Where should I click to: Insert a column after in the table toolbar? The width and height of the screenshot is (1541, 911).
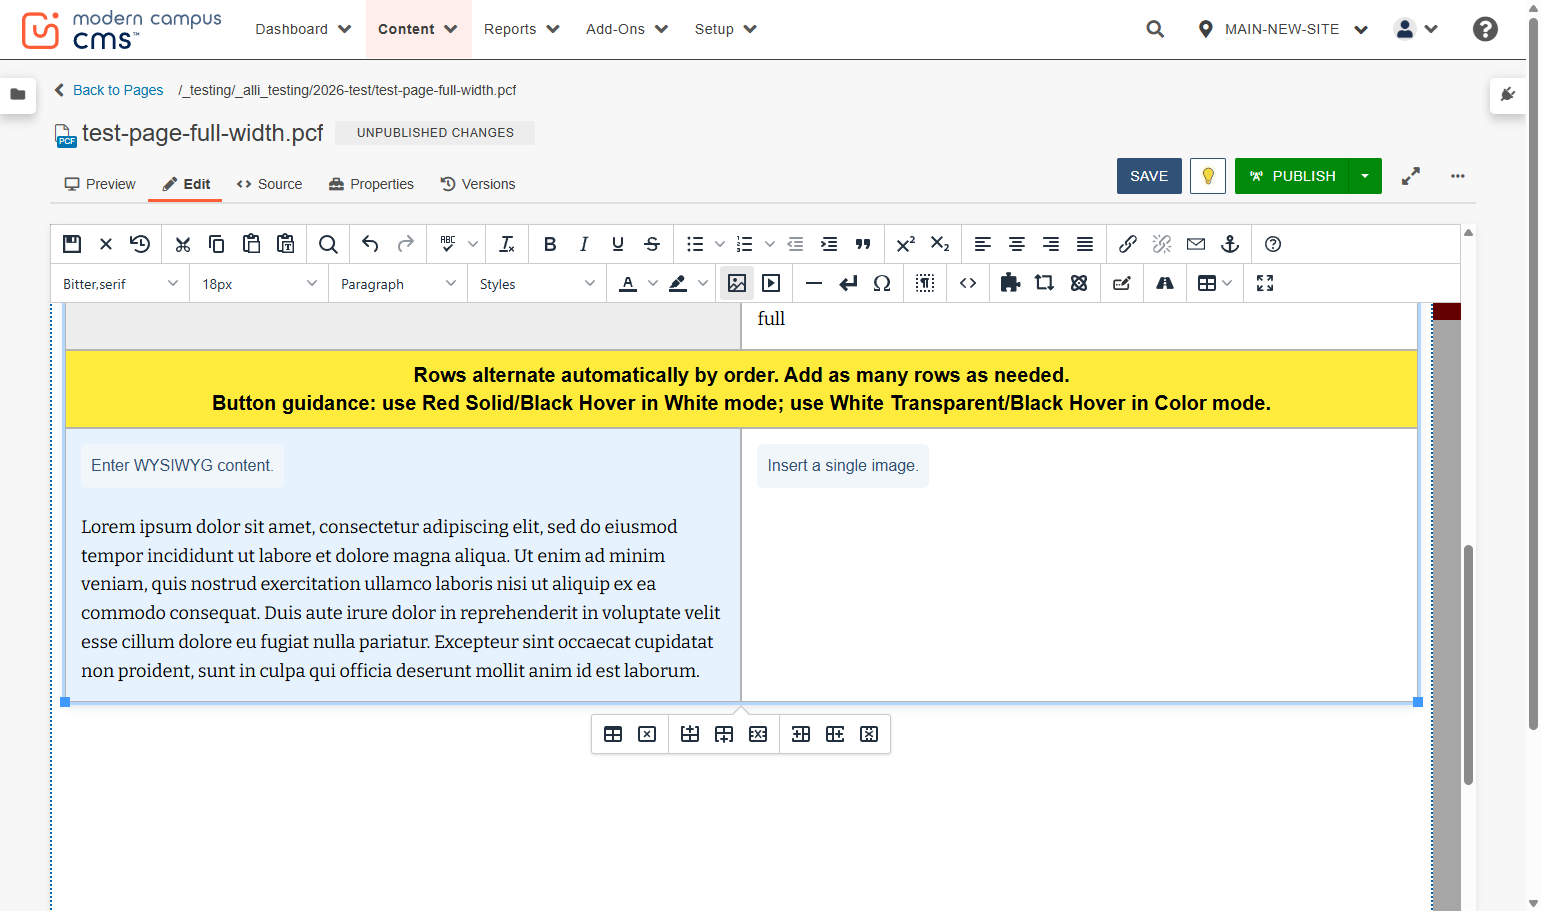[x=835, y=734]
